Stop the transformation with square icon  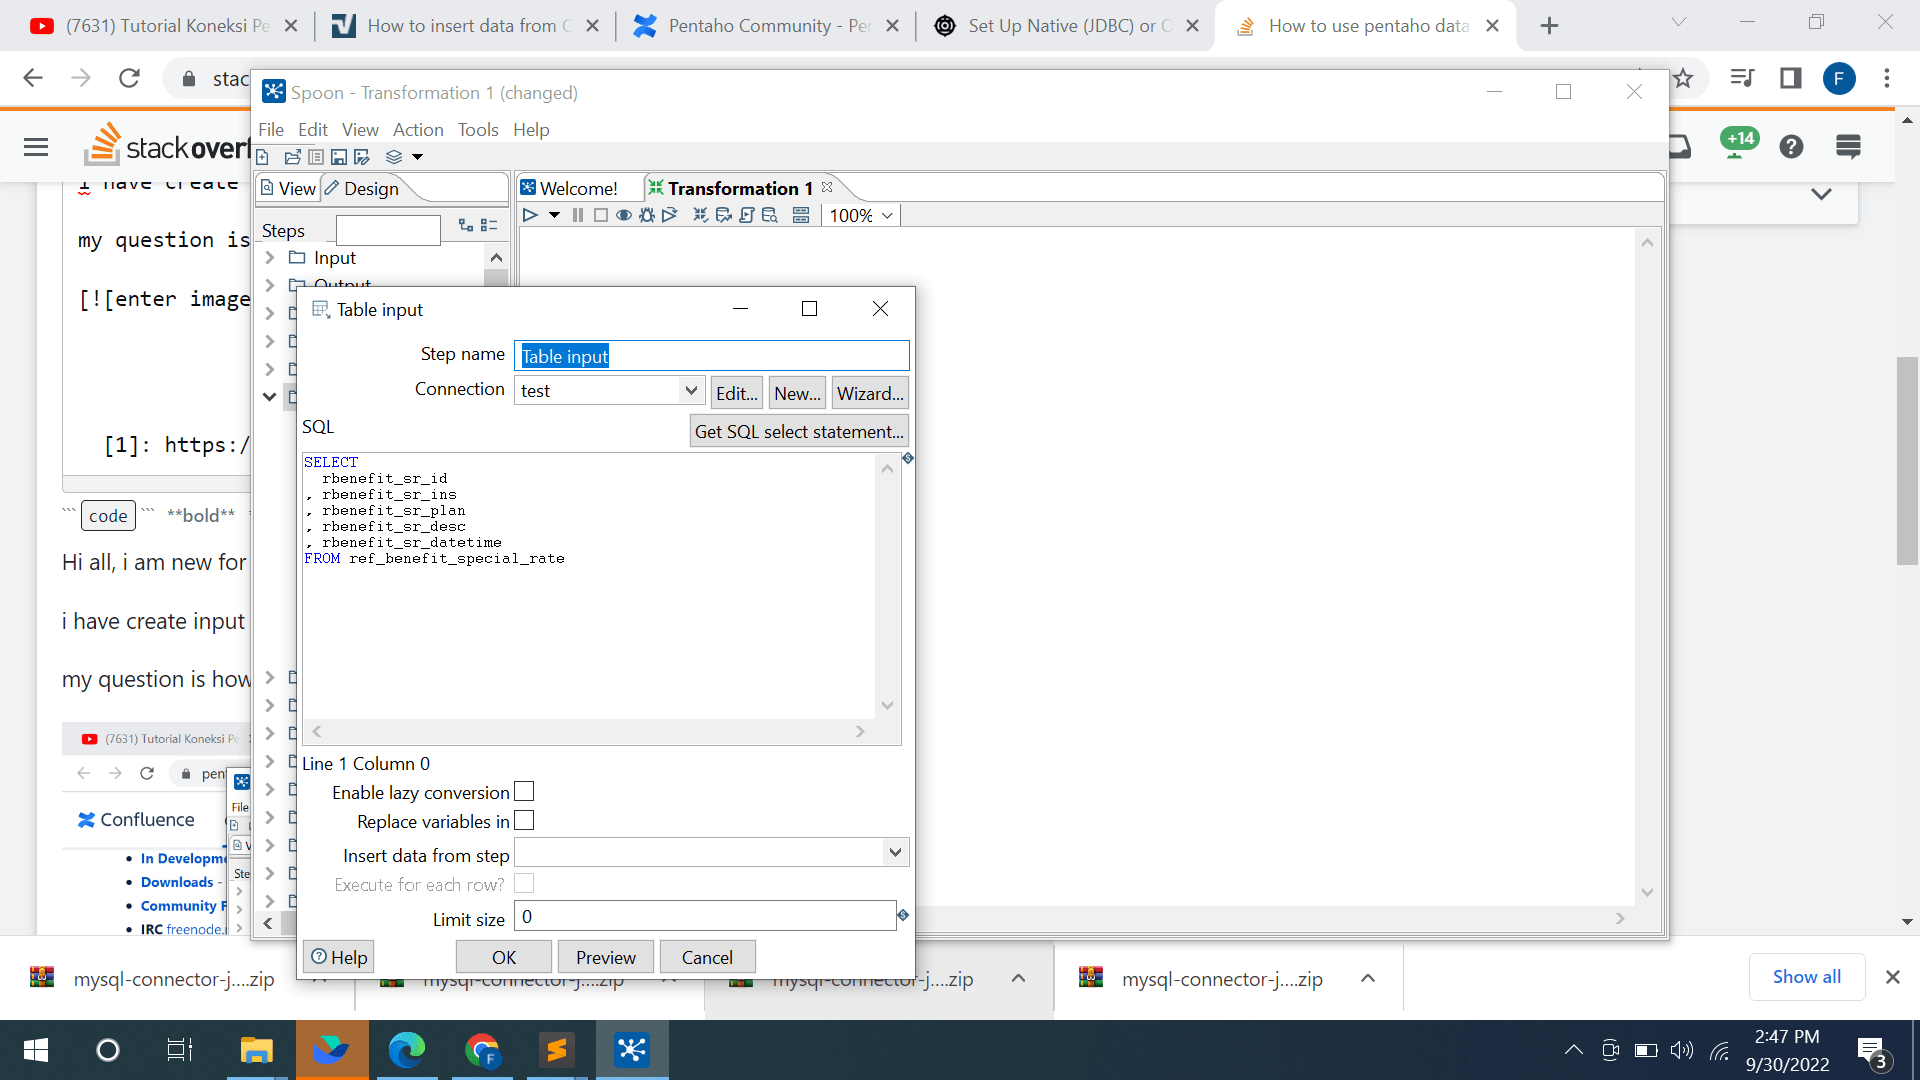pyautogui.click(x=600, y=215)
